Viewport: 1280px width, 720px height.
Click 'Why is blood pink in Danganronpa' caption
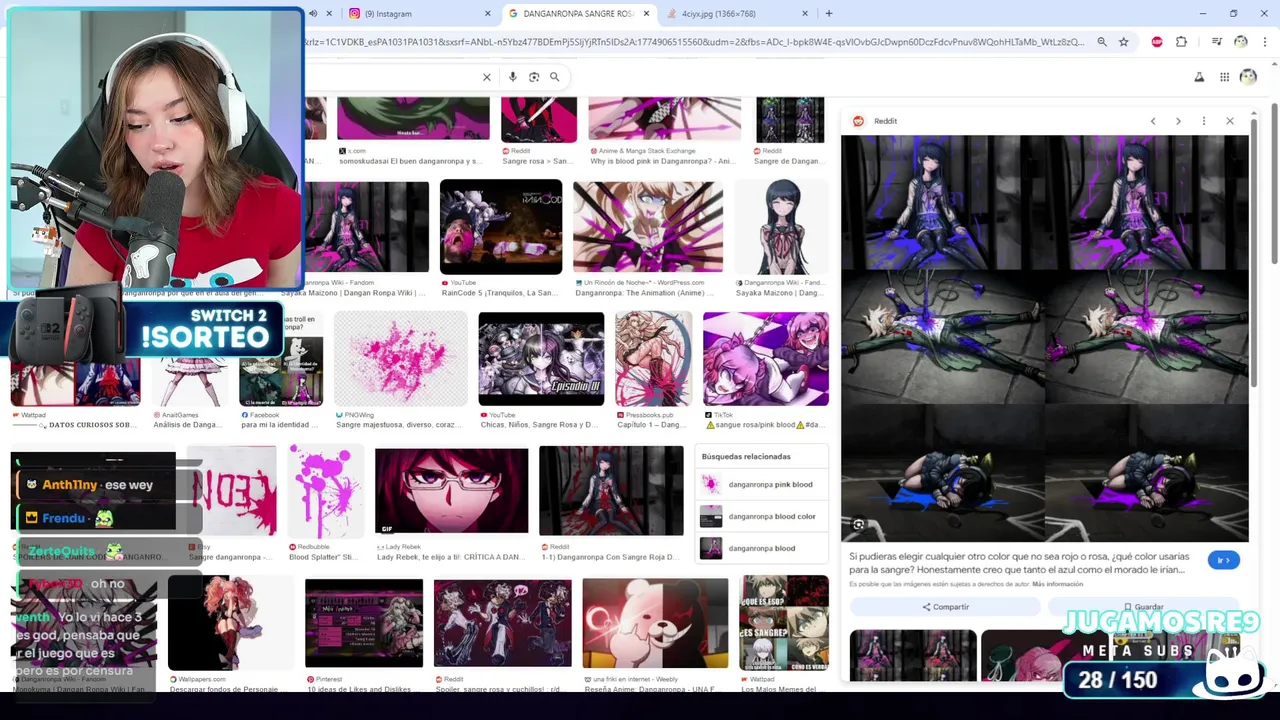(662, 161)
